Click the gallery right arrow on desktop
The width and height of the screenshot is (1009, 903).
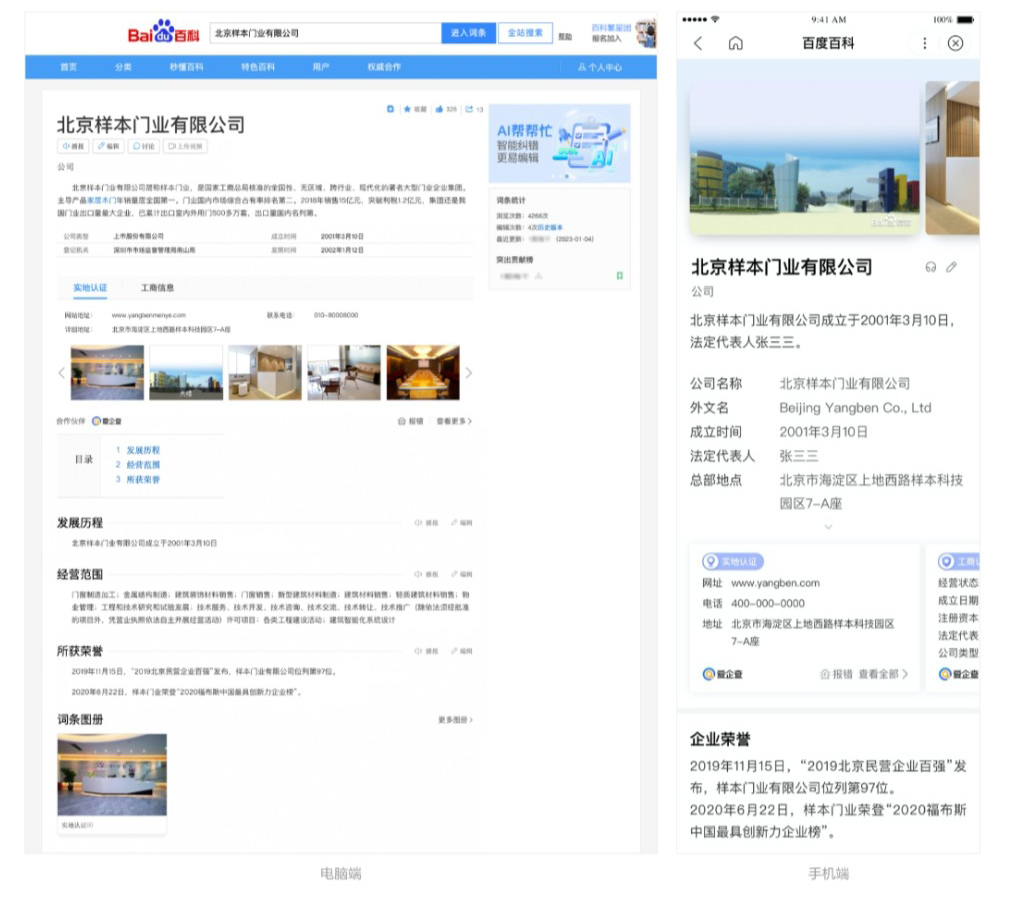(469, 373)
